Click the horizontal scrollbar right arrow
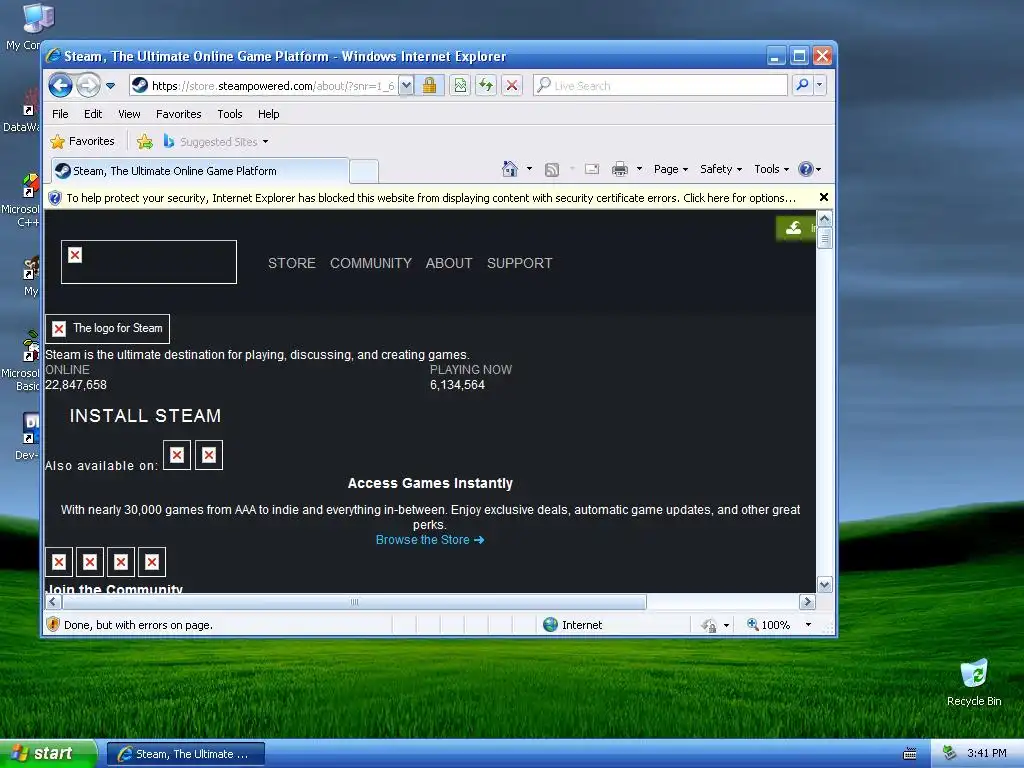This screenshot has height=768, width=1024. point(807,601)
